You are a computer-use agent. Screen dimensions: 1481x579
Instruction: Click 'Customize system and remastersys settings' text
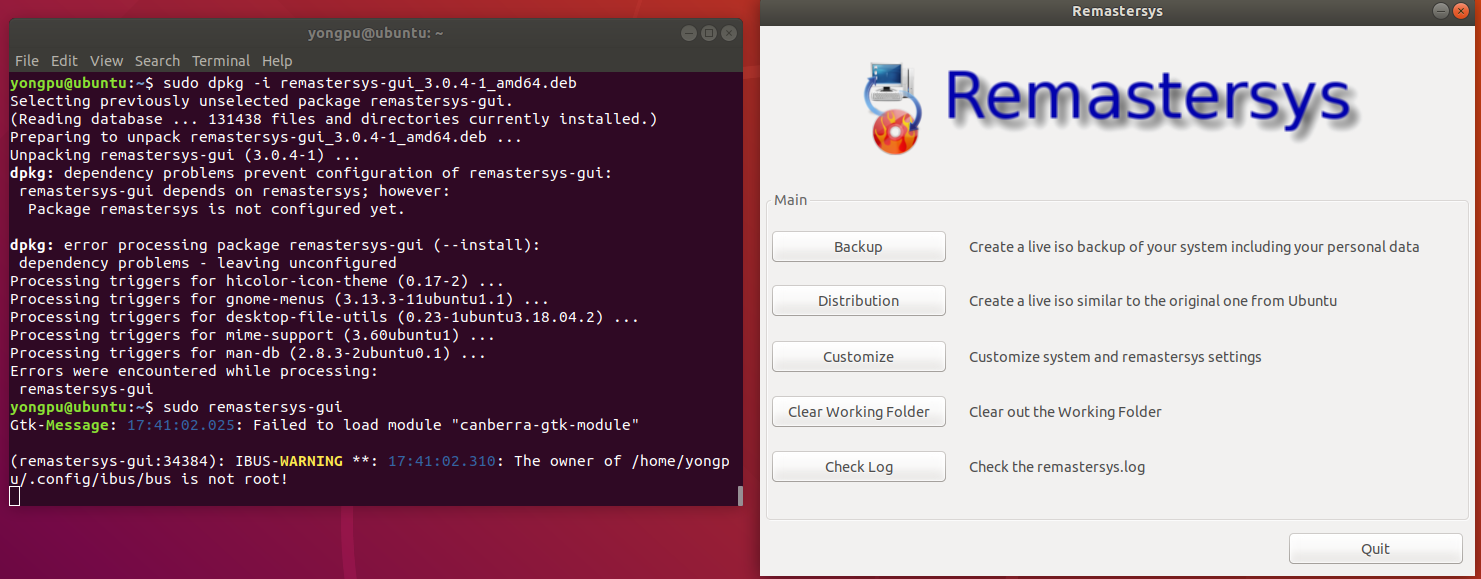[1115, 357]
